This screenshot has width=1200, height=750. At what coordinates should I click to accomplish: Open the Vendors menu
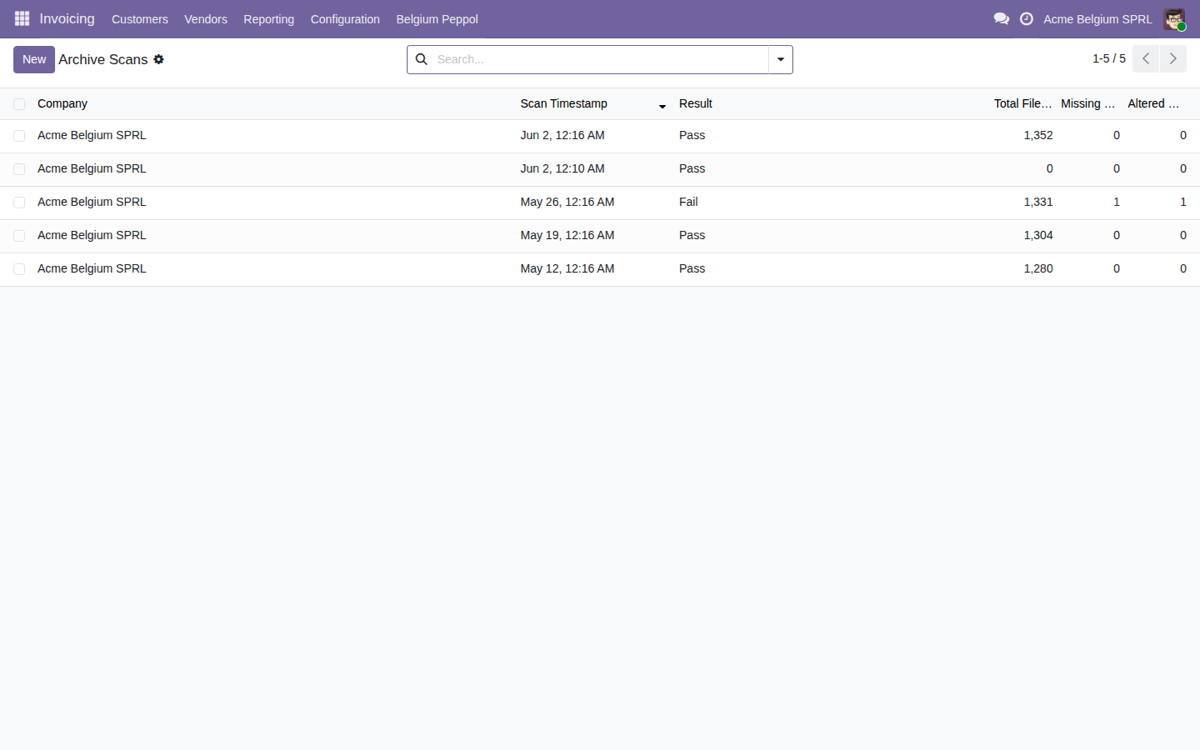point(206,19)
